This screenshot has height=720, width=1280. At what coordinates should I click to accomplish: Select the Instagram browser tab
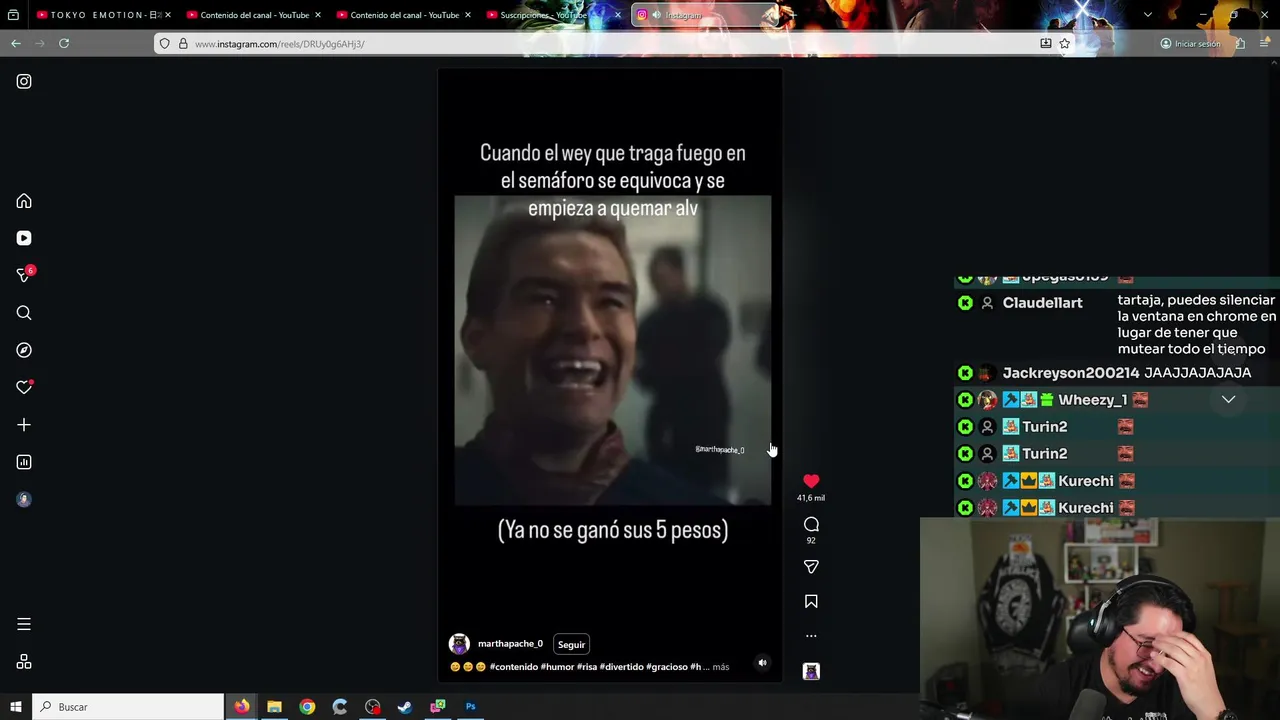705,15
